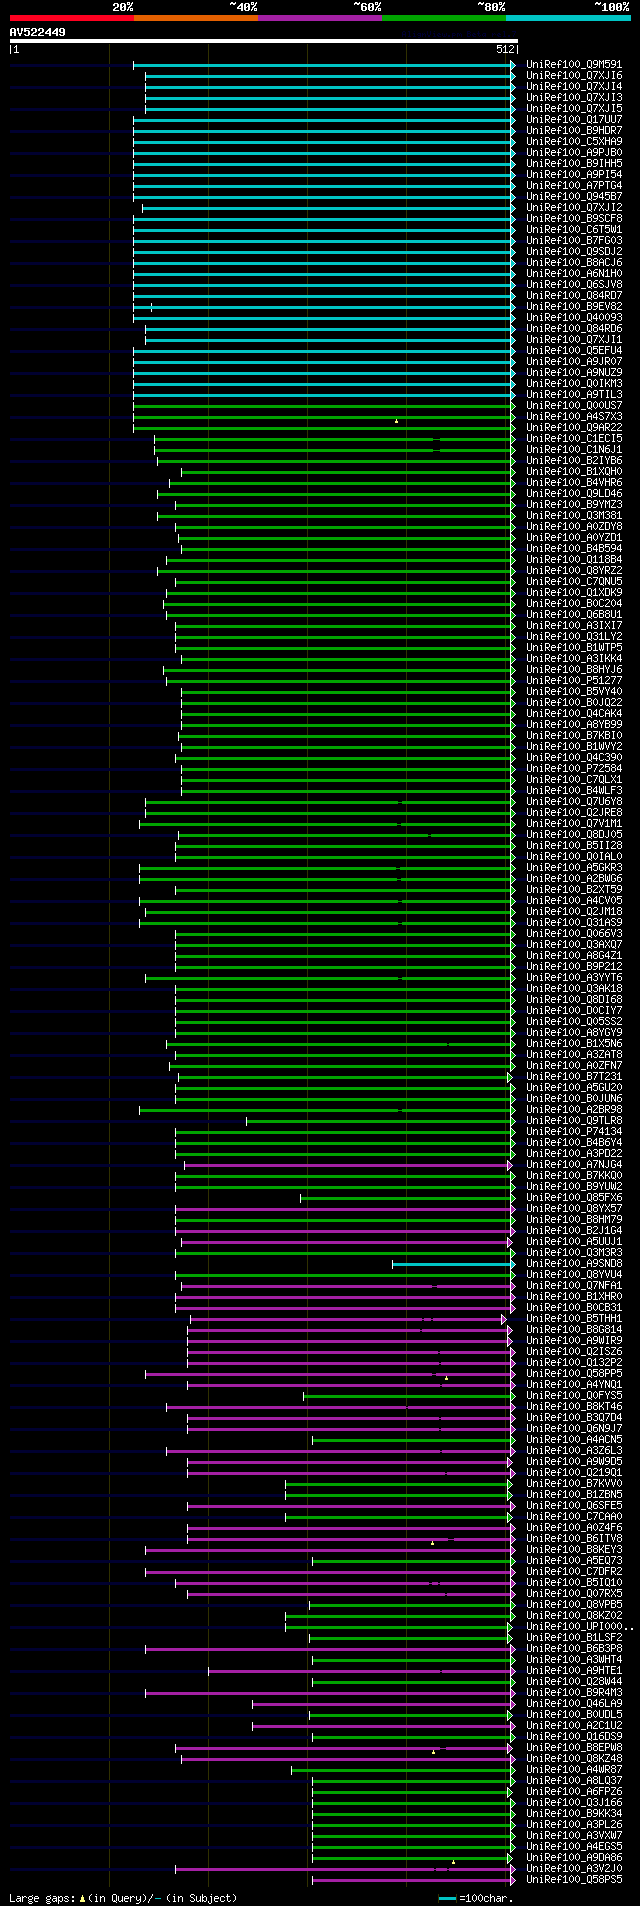640x1906 pixels.
Task: Open hit UniRef100_Q7XJI6
Action: coord(574,75)
